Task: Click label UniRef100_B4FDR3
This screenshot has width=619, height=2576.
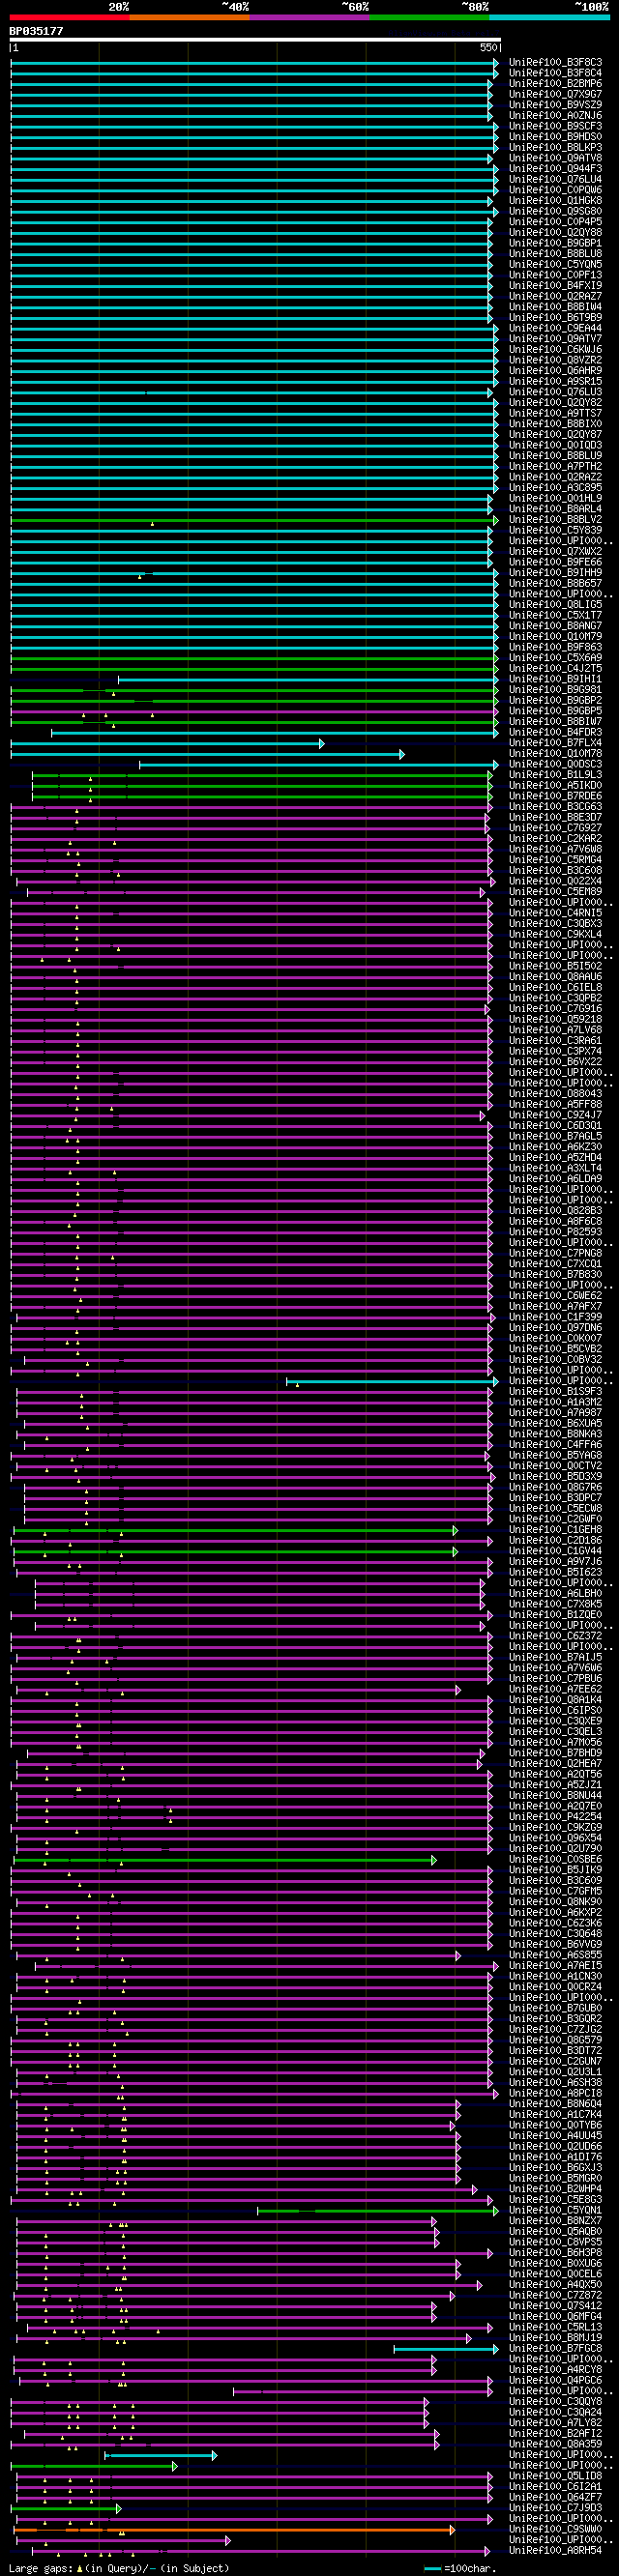Action: point(555,733)
